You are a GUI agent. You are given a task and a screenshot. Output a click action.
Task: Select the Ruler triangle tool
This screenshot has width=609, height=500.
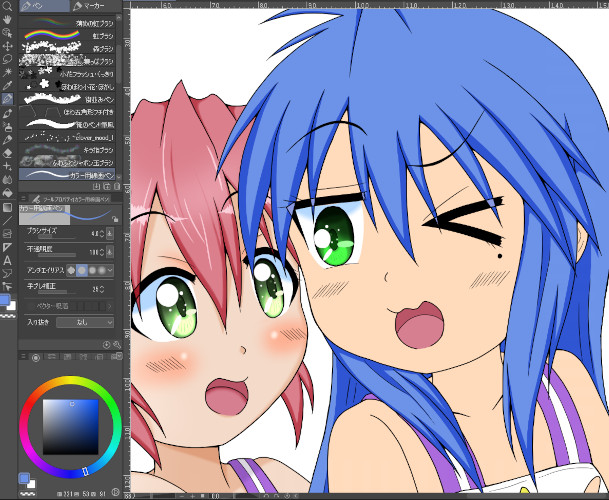7,247
